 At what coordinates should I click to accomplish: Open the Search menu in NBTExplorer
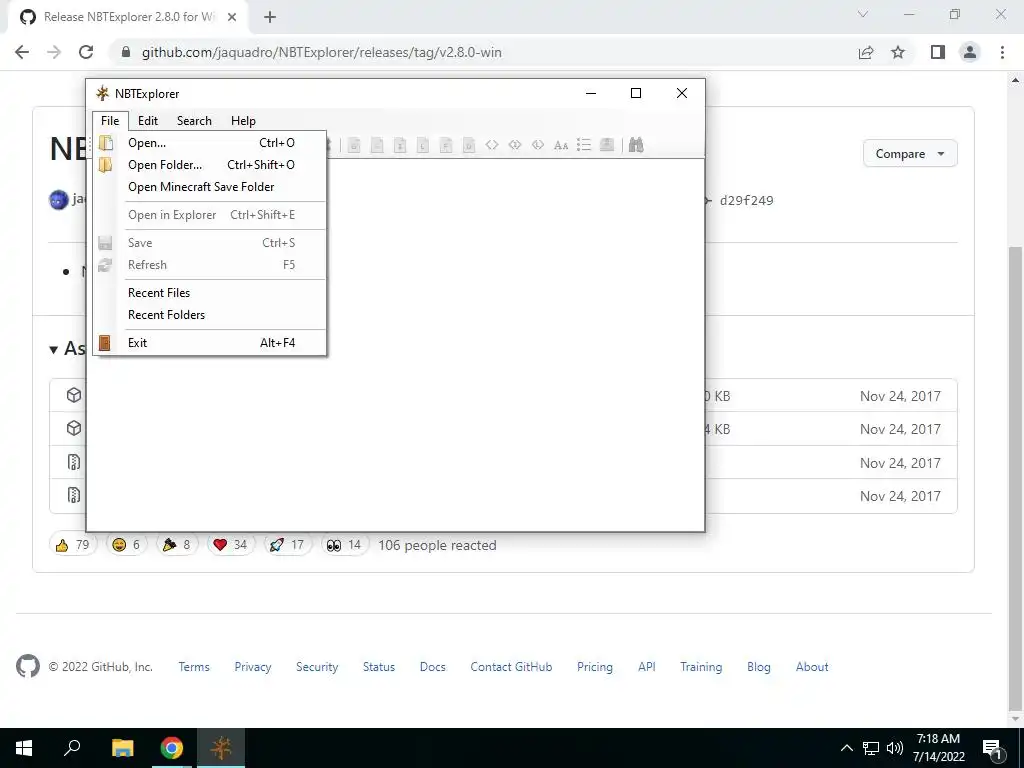pyautogui.click(x=194, y=121)
